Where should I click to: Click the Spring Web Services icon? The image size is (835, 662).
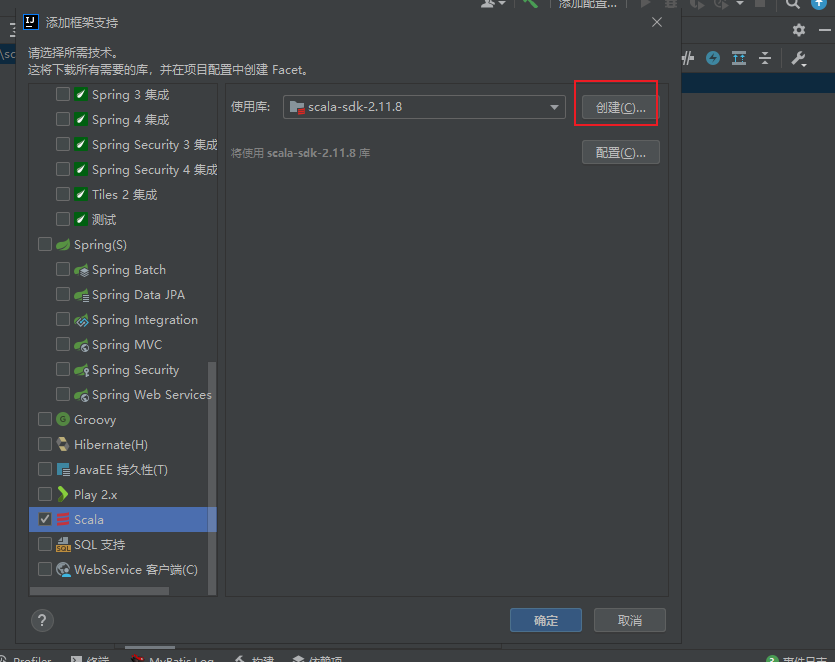click(x=81, y=395)
